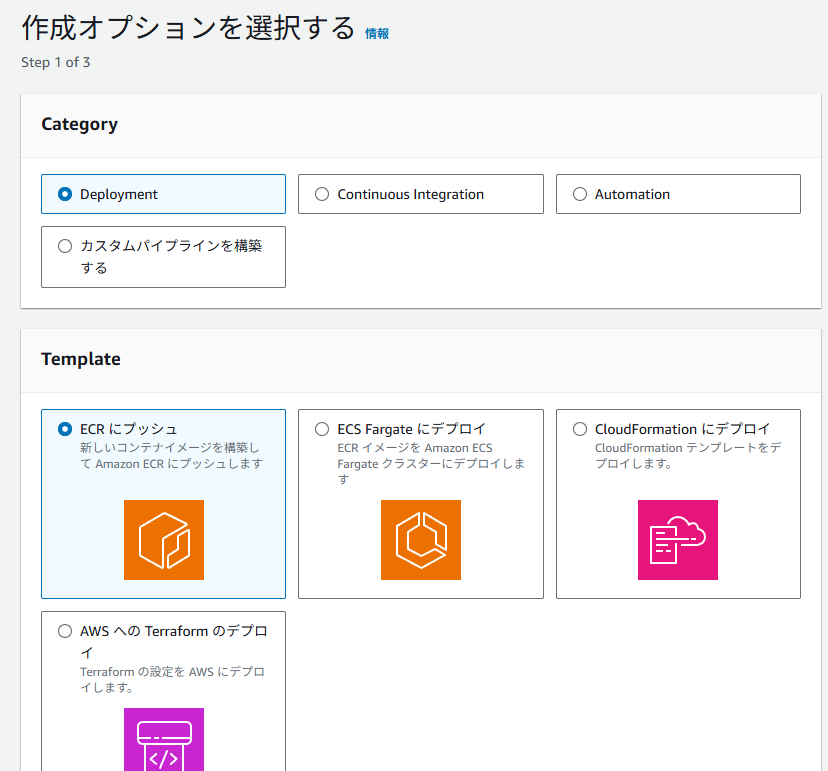Screen dimensions: 828x771
Task: Choose the CloudFormation にデプロイ template
Action: (580, 429)
